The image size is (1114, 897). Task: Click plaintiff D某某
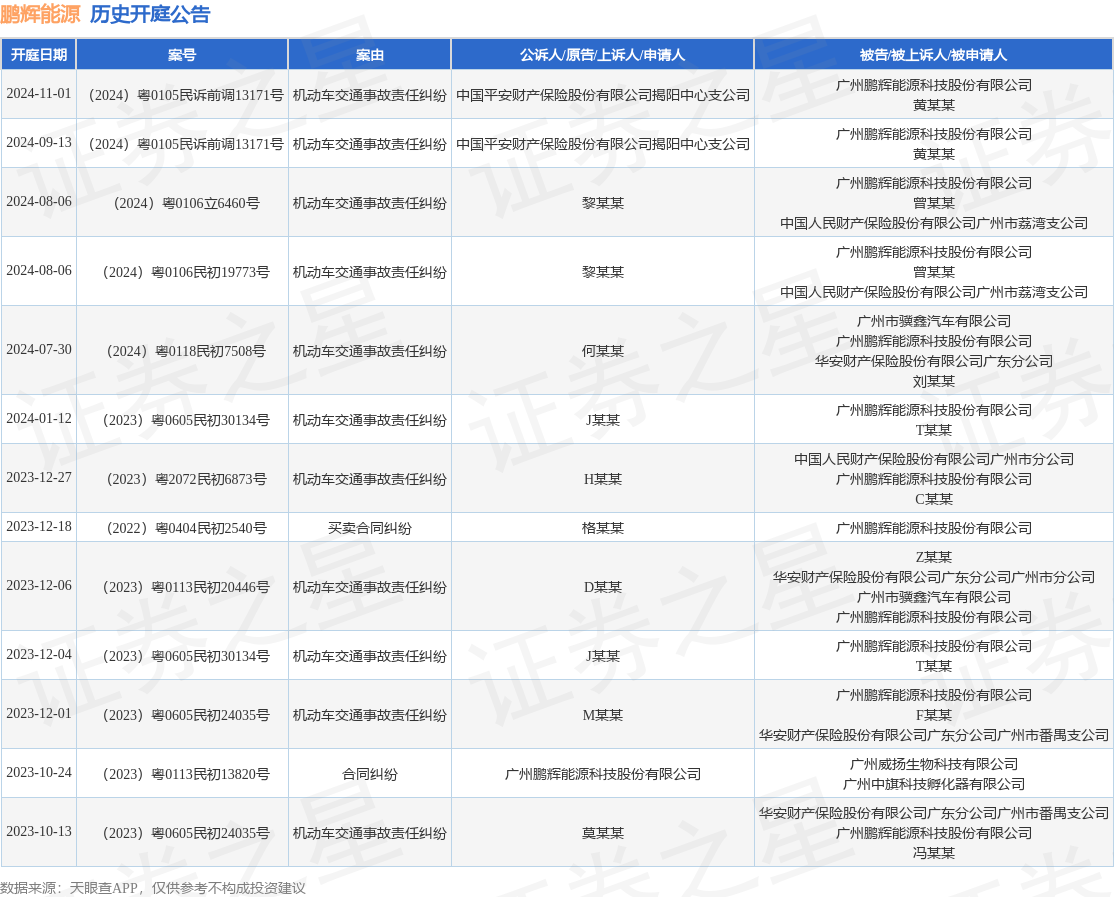click(602, 587)
